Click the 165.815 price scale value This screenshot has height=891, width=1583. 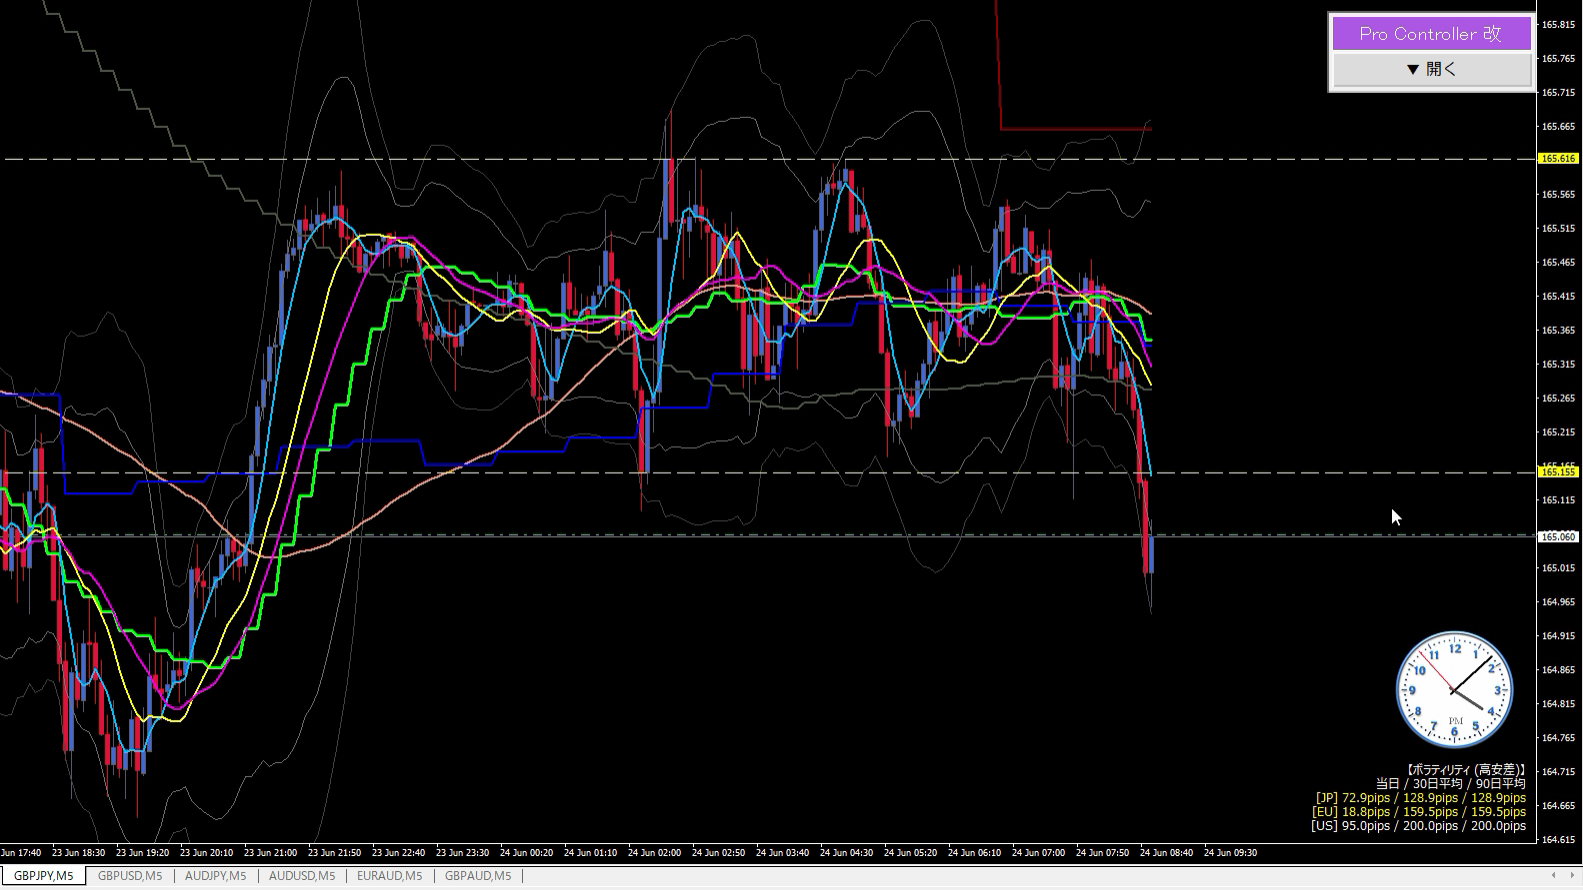[1558, 25]
